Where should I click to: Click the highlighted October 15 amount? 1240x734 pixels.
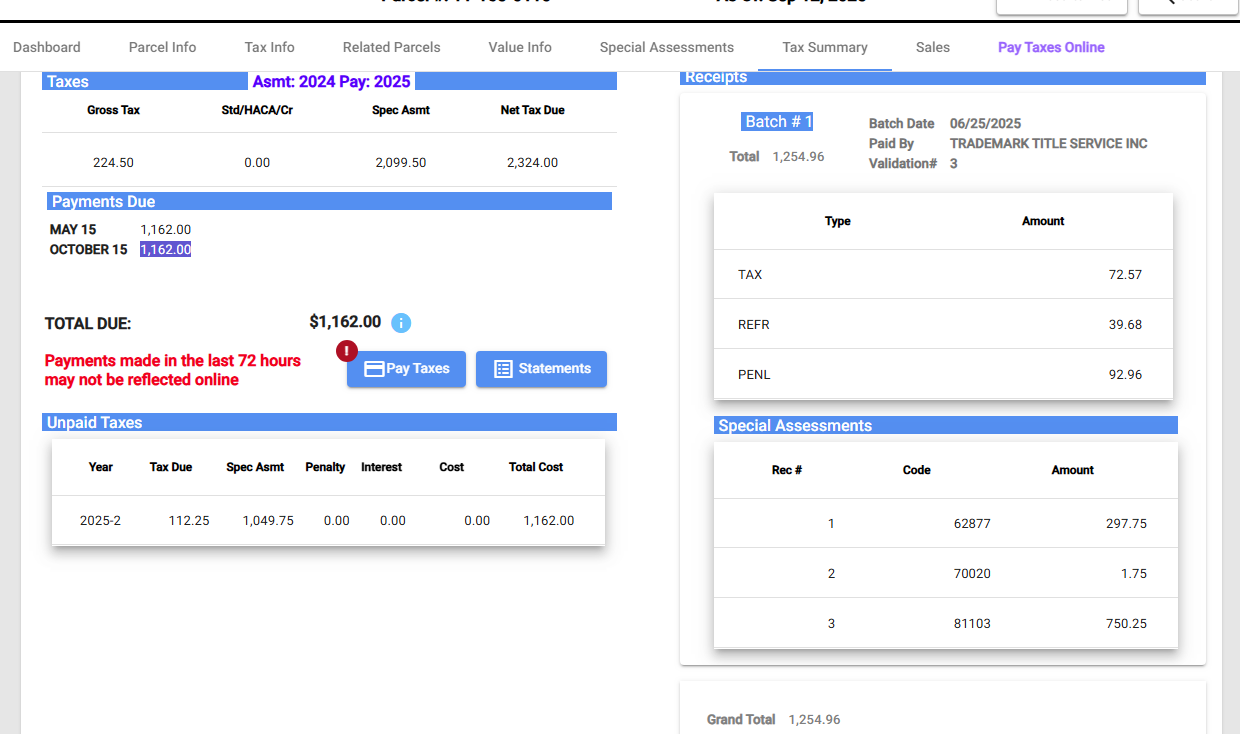[165, 250]
